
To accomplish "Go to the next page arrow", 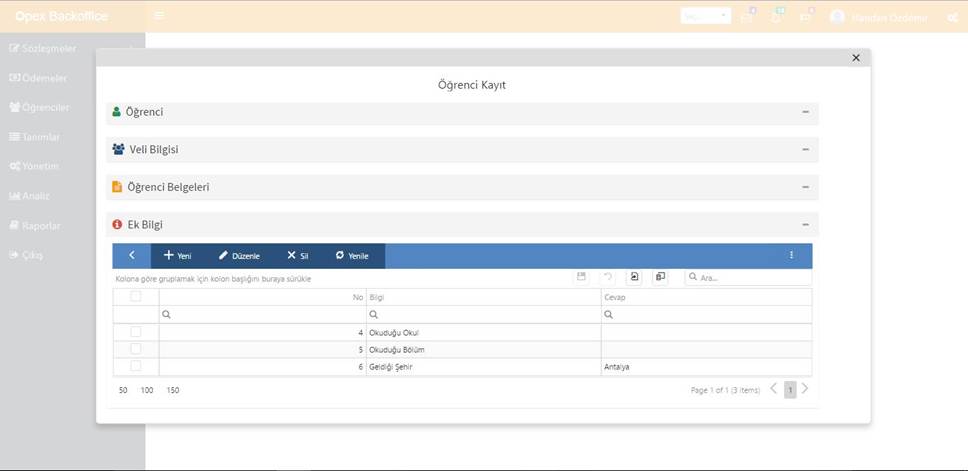I will [805, 389].
